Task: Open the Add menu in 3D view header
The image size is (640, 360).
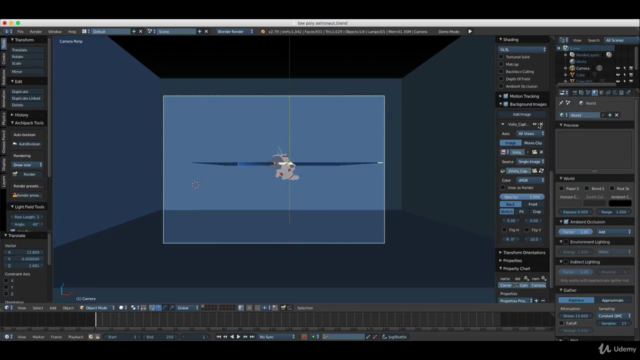Action: click(x=53, y=308)
